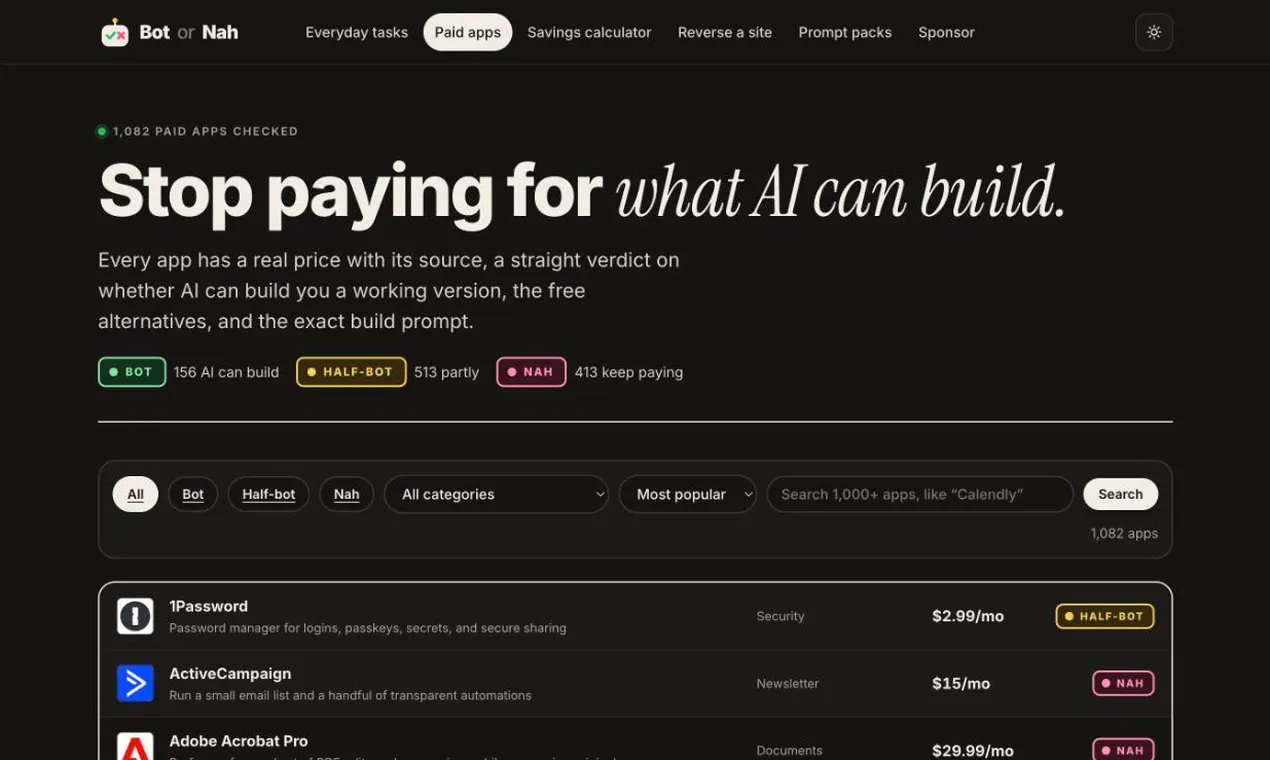Toggle the light/dark theme sun icon

click(x=1154, y=32)
